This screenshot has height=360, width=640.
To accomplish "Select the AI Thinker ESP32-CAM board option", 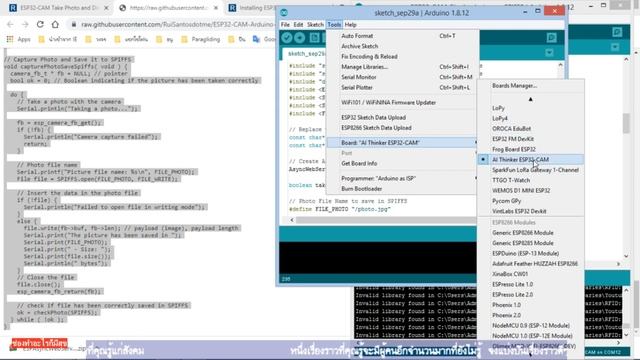I will pos(531,160).
